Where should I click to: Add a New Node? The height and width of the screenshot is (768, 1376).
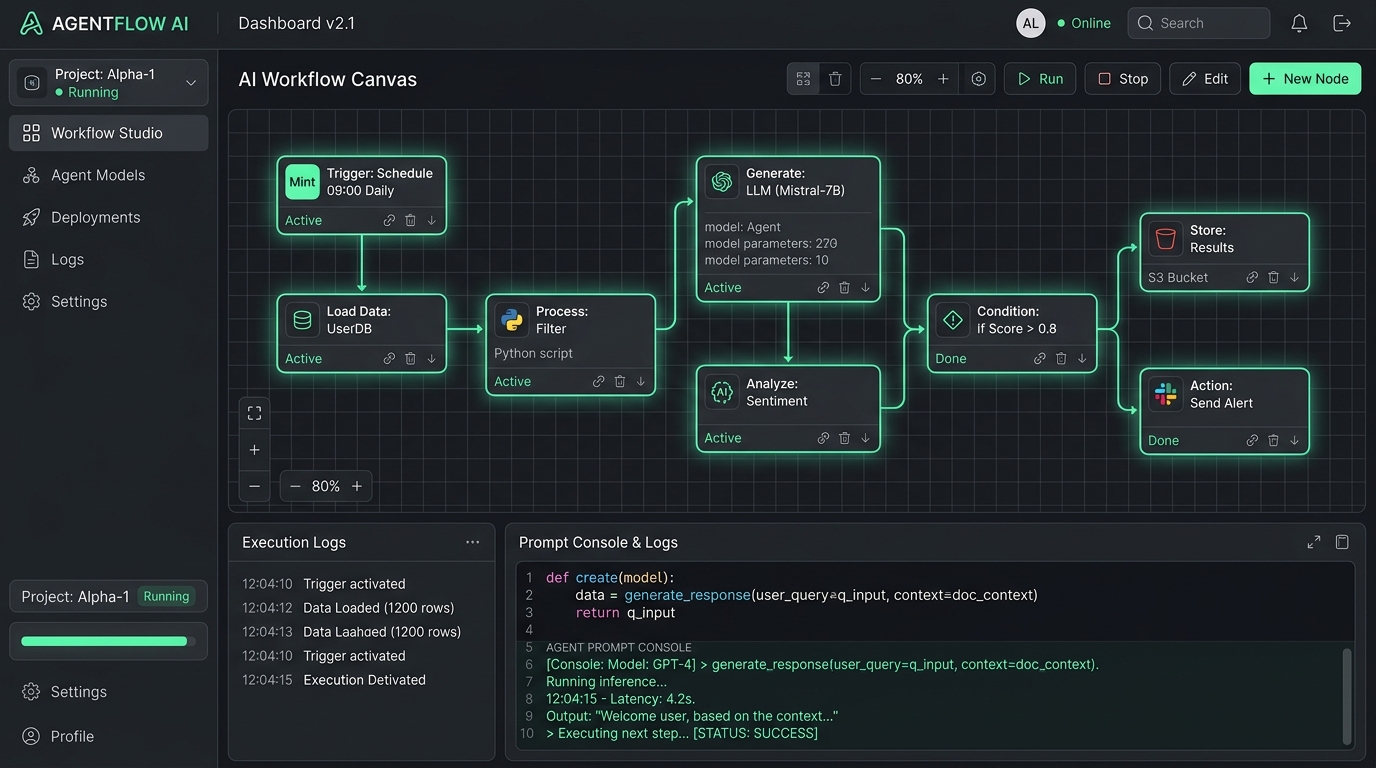click(1305, 79)
